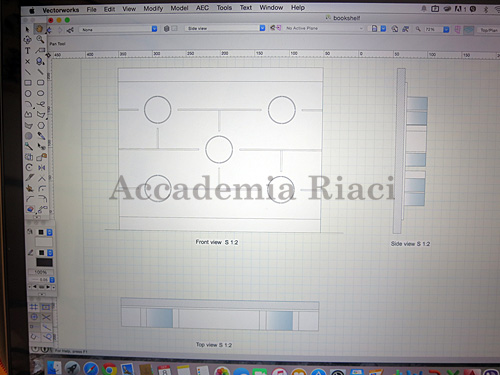Open the AEC menu
The image size is (500, 375).
(202, 8)
